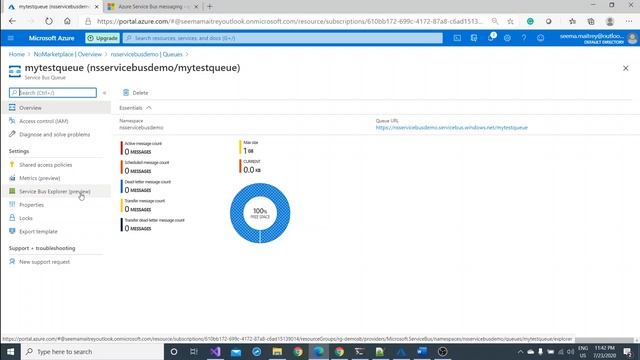Click the Transfer dead-letter message count tile

tap(153, 225)
